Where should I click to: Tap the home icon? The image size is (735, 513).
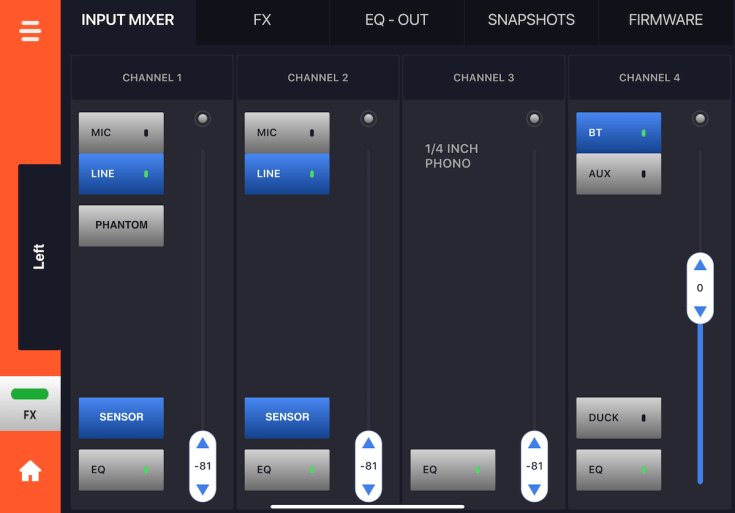tap(30, 472)
